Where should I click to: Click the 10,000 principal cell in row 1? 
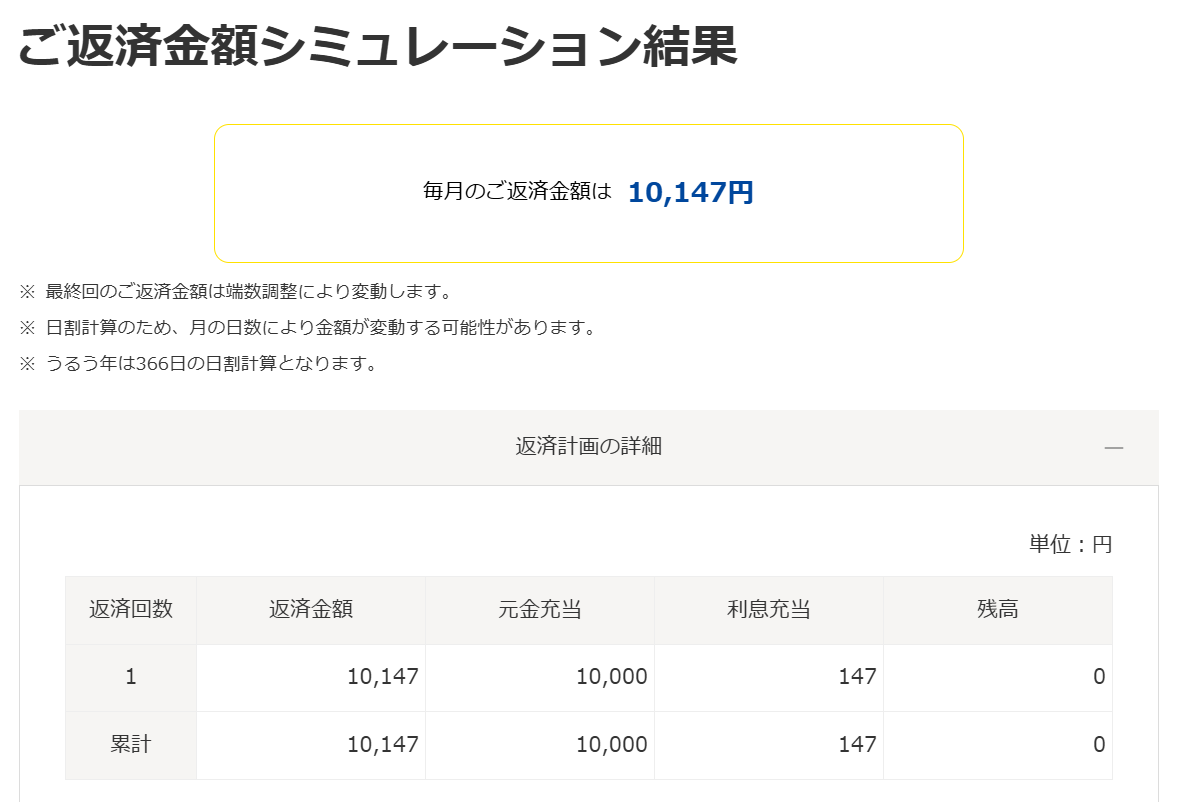point(540,678)
